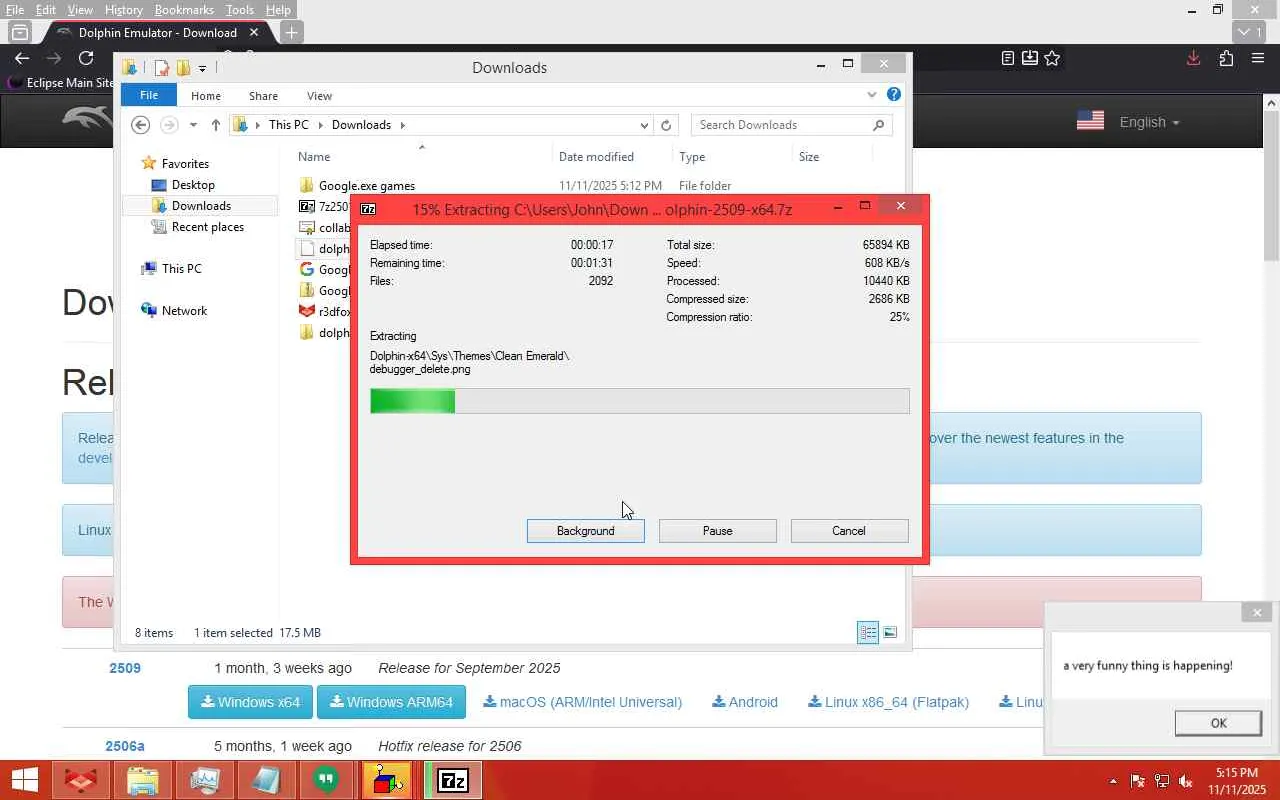Cancel the 7-Zip extraction
Viewport: 1280px width, 800px height.
[x=849, y=531]
